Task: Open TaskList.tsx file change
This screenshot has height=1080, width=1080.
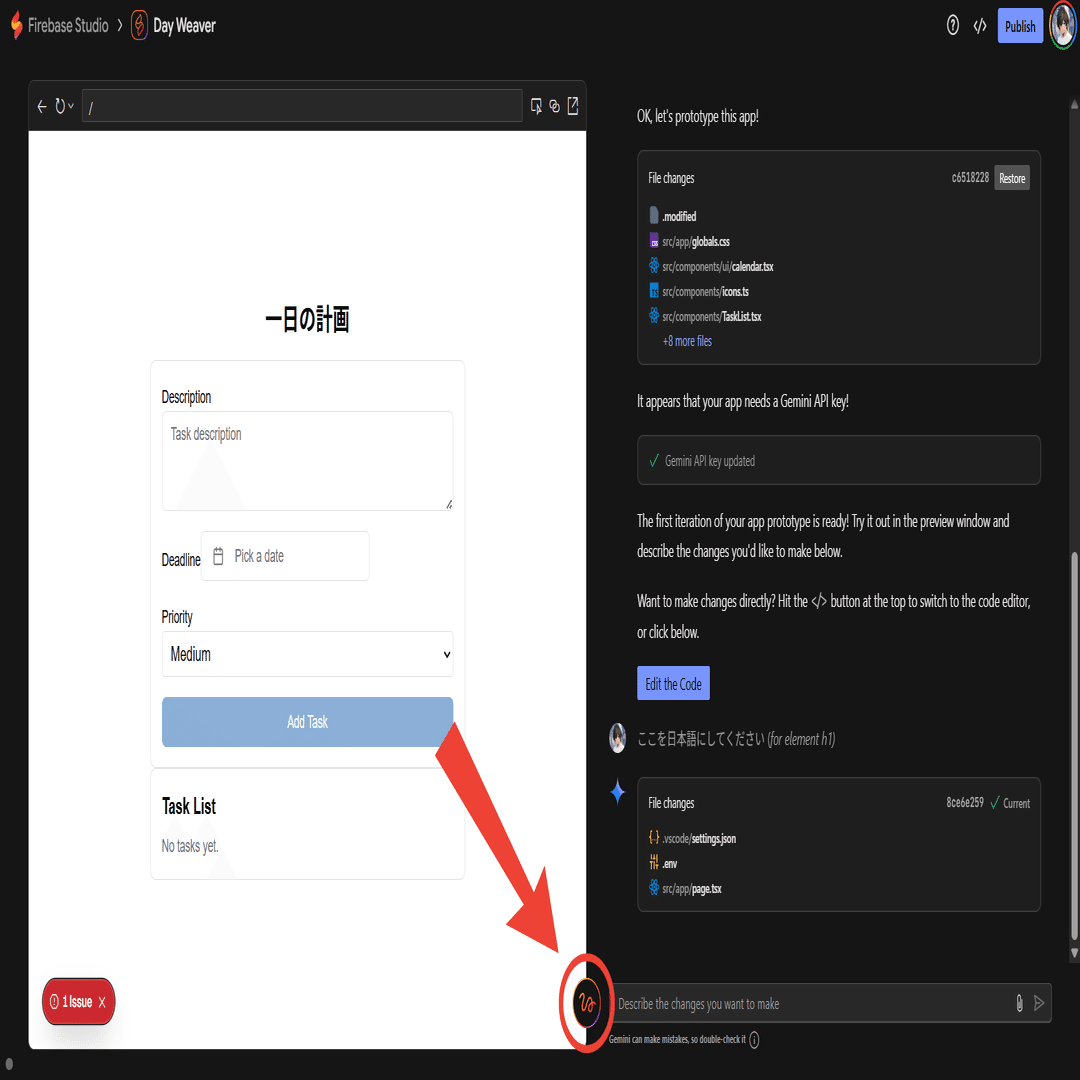Action: coord(705,316)
